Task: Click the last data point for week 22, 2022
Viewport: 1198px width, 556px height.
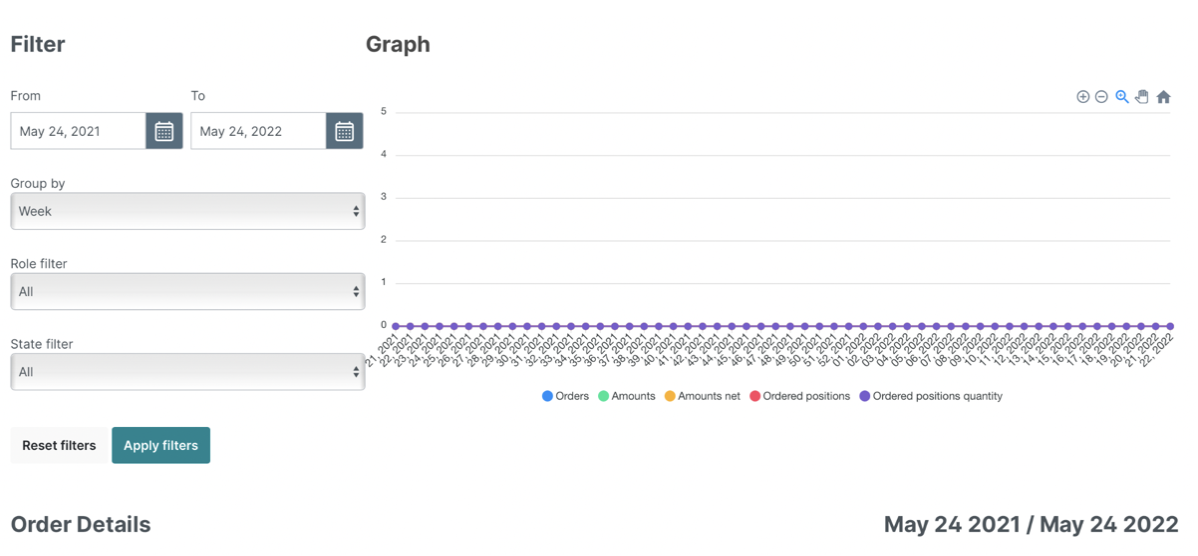Action: click(x=1170, y=326)
